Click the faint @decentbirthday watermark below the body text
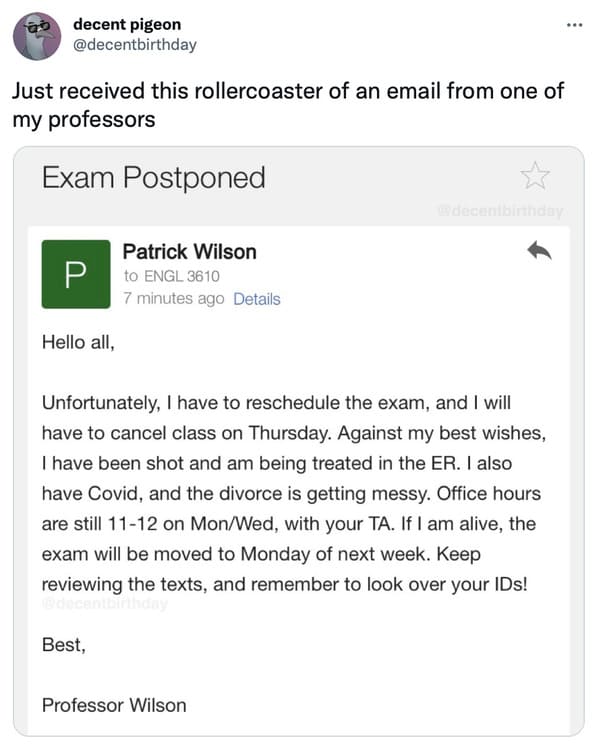The height and width of the screenshot is (749, 599). pos(105,604)
